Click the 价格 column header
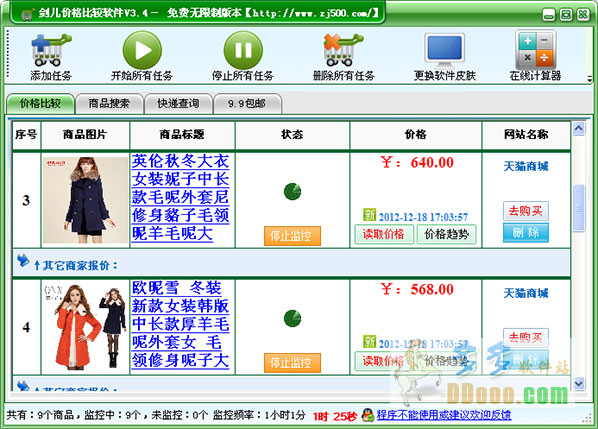The width and height of the screenshot is (598, 429). click(x=416, y=135)
